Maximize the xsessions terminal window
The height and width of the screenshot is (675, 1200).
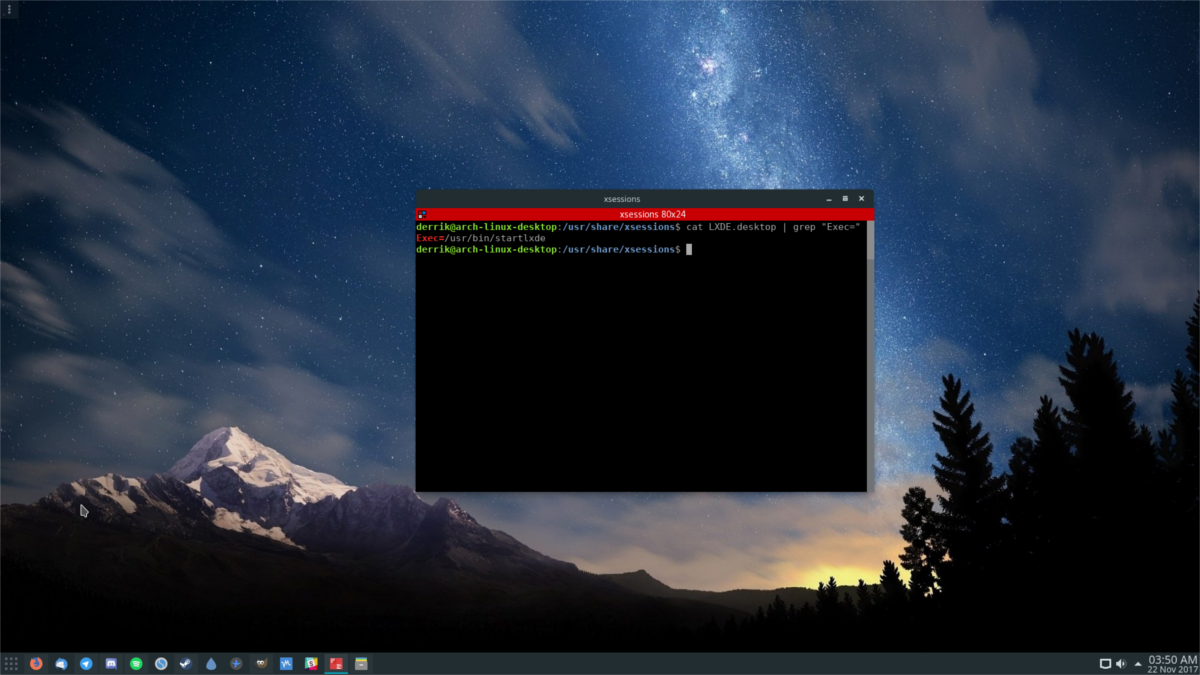click(x=845, y=199)
